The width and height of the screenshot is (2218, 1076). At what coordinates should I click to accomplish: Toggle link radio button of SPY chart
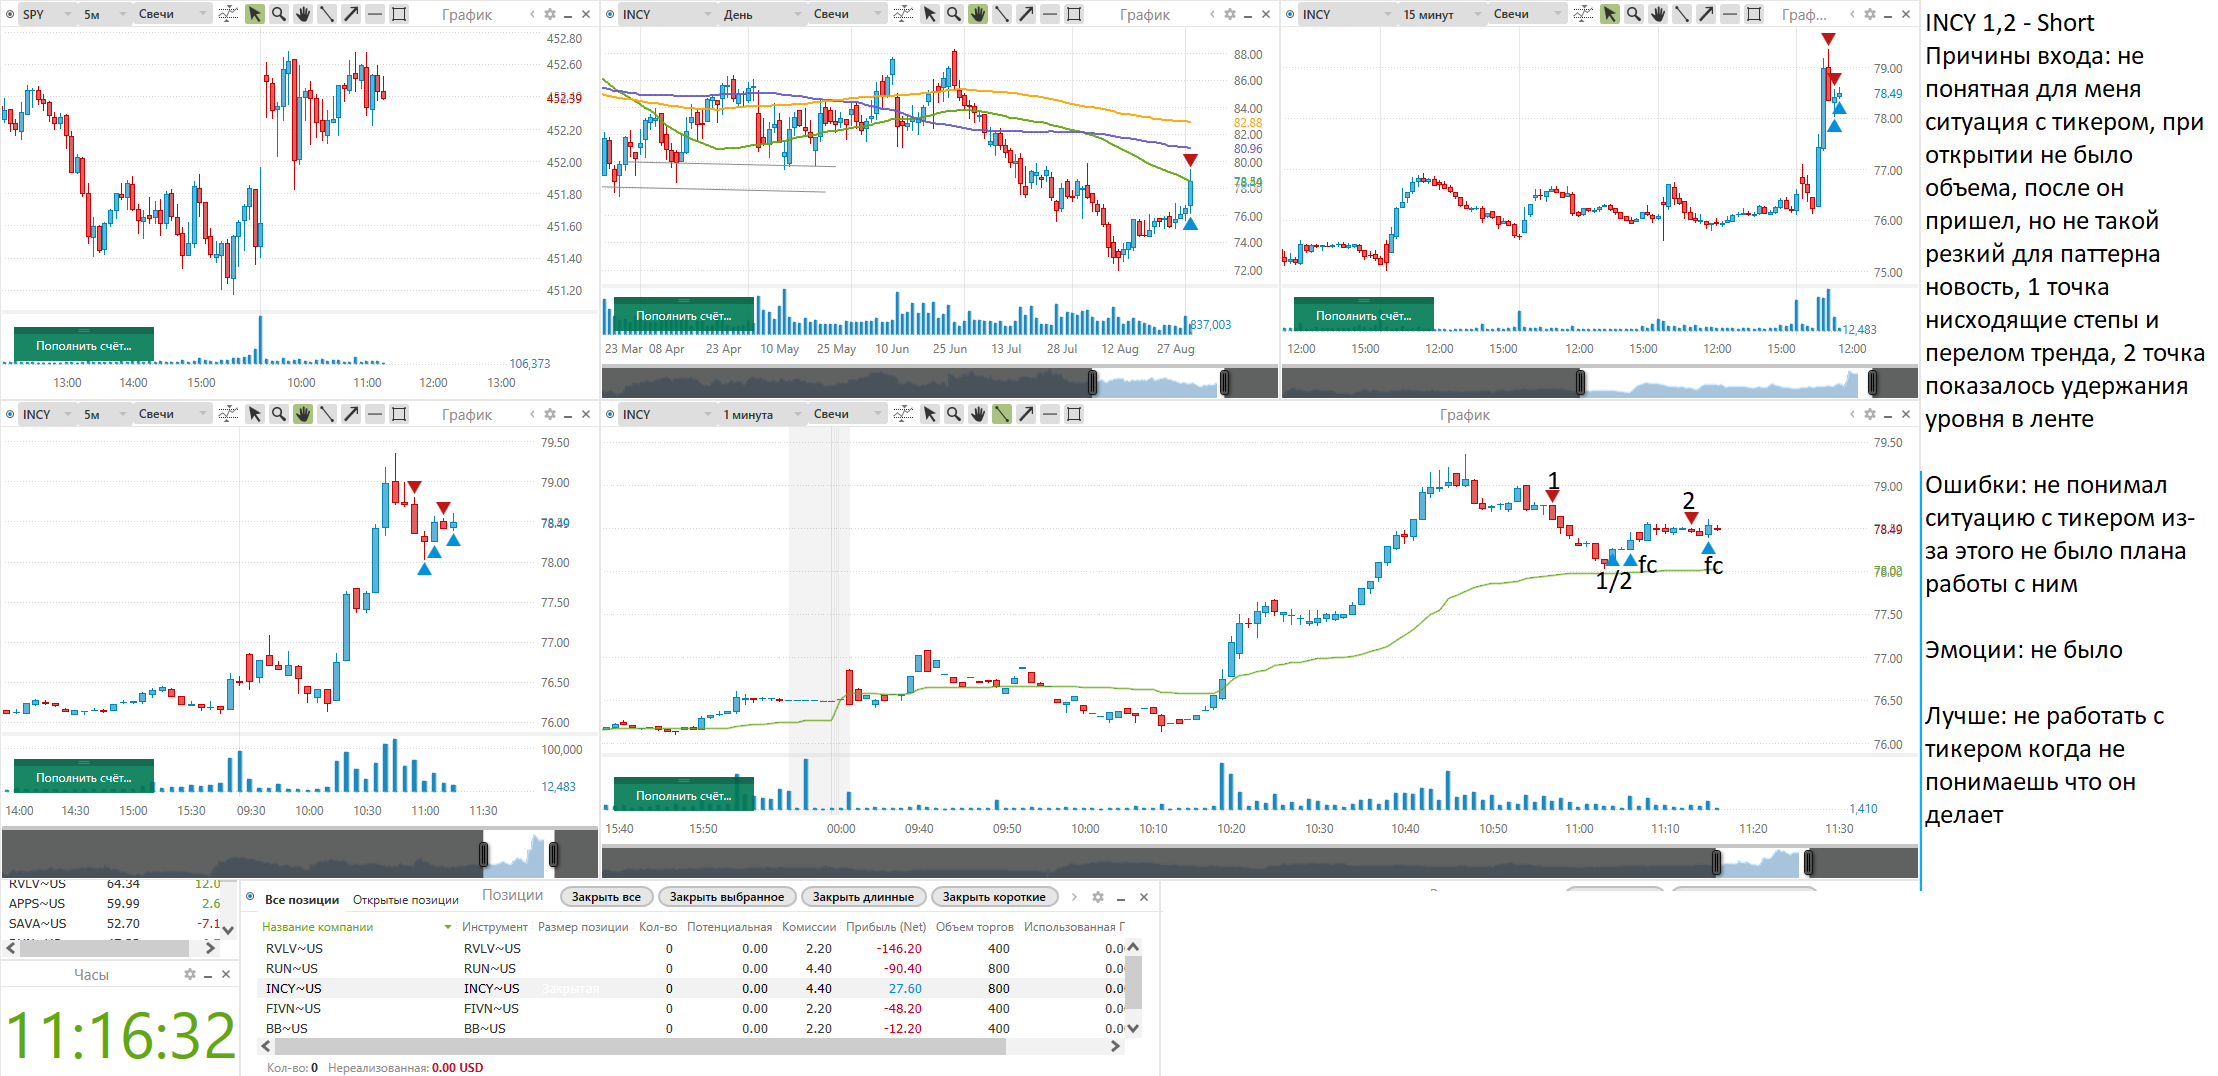click(x=10, y=14)
